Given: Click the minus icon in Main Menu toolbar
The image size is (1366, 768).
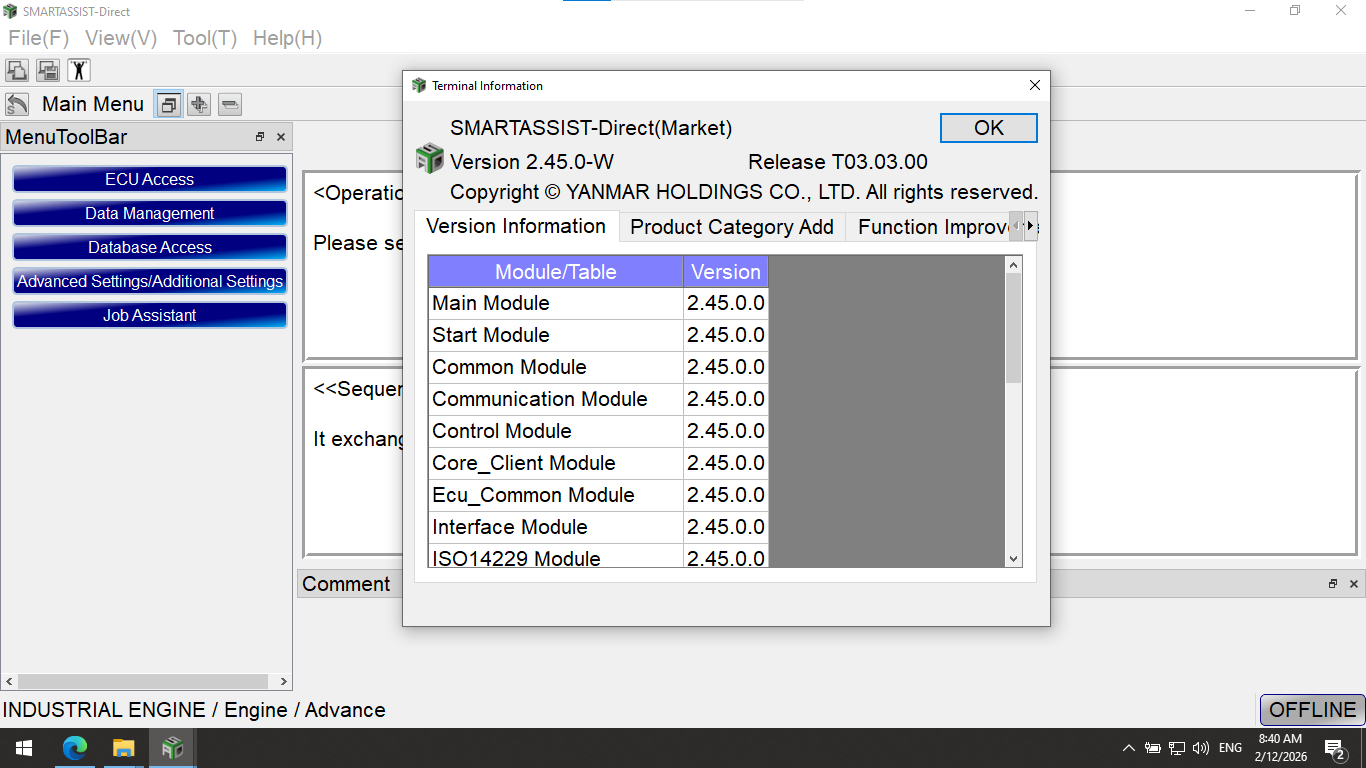Looking at the screenshot, I should coord(230,104).
